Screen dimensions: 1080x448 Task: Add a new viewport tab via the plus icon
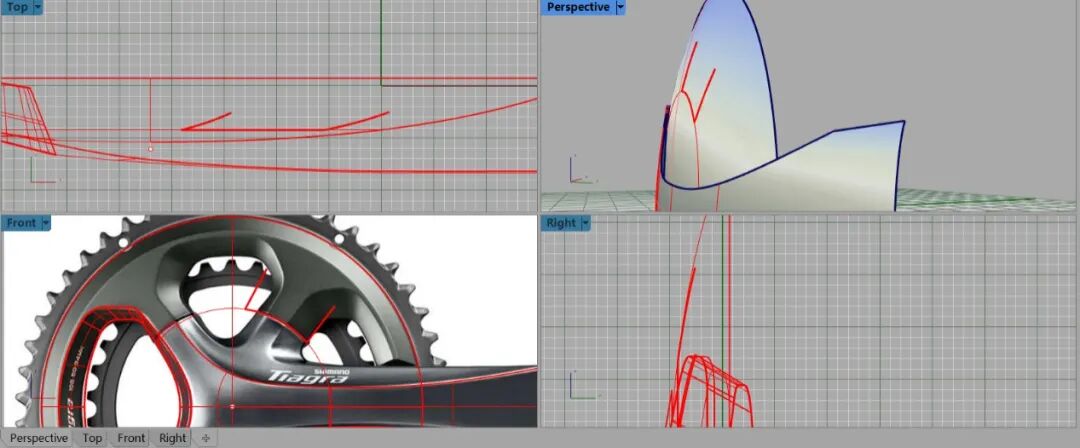click(205, 438)
